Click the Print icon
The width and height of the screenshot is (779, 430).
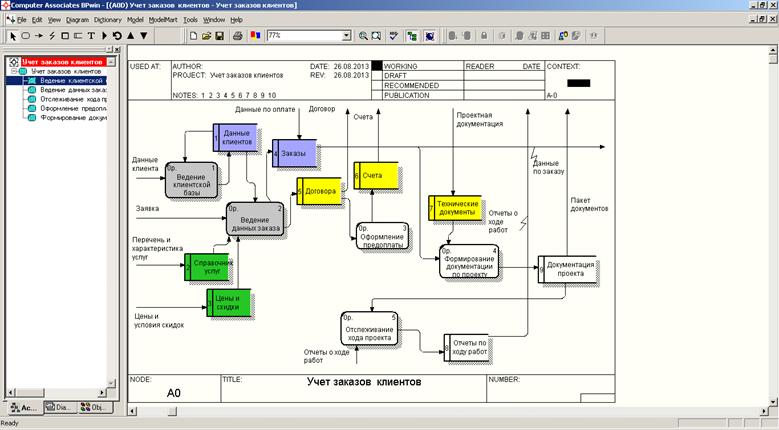coord(237,36)
